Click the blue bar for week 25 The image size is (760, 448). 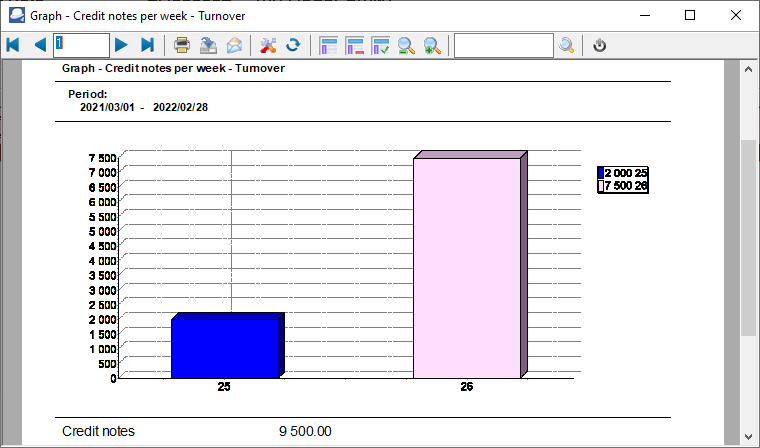[224, 348]
